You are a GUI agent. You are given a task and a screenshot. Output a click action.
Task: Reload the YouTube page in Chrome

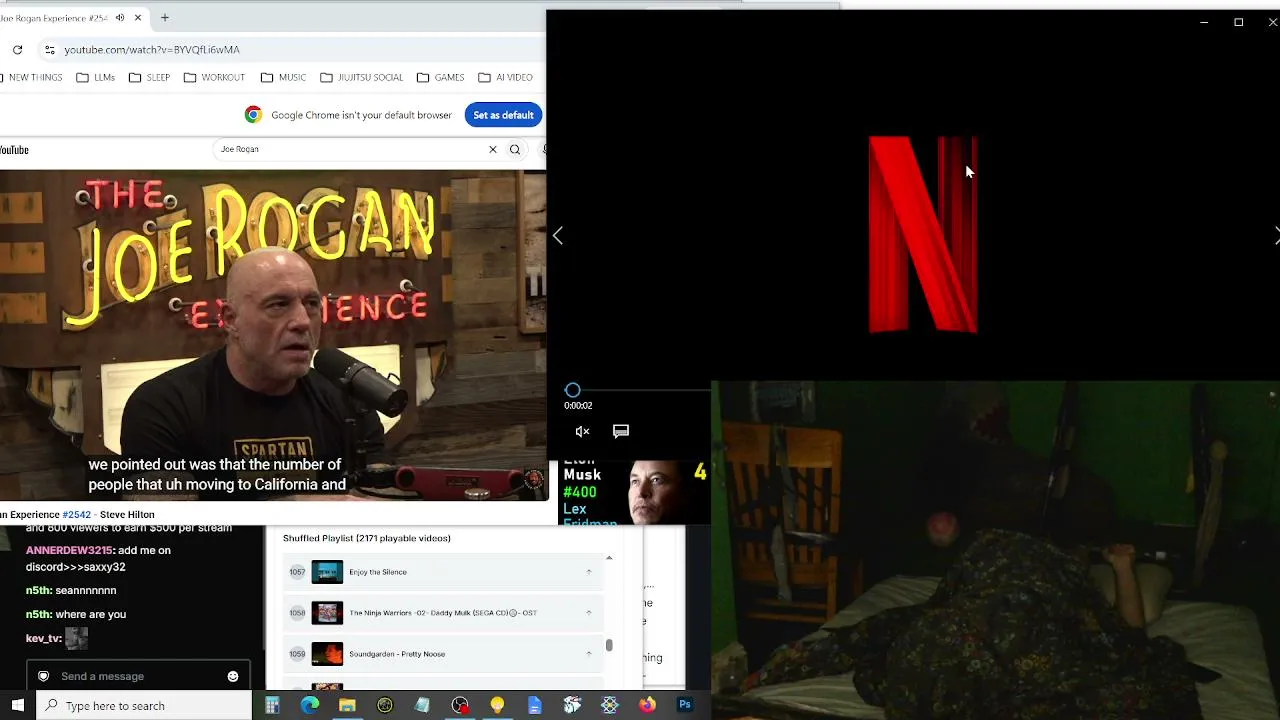17,49
